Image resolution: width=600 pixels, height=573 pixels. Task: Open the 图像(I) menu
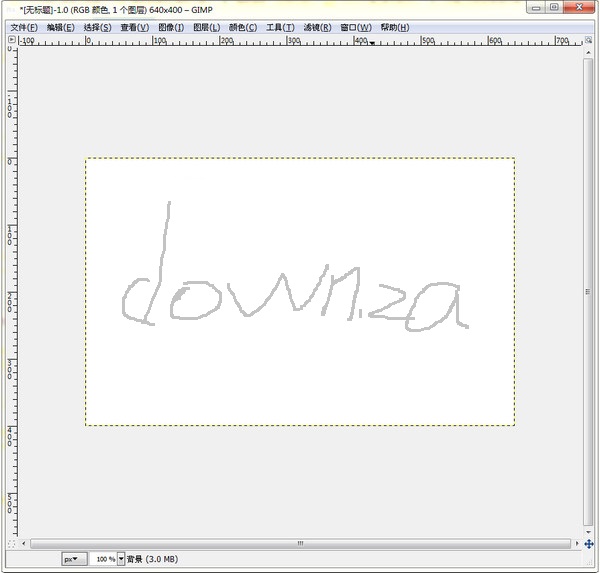[171, 27]
